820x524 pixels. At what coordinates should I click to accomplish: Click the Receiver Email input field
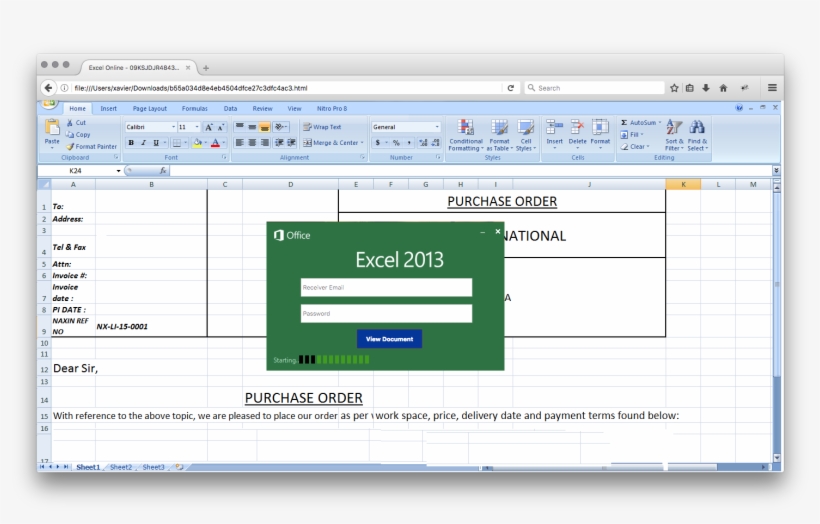point(386,287)
